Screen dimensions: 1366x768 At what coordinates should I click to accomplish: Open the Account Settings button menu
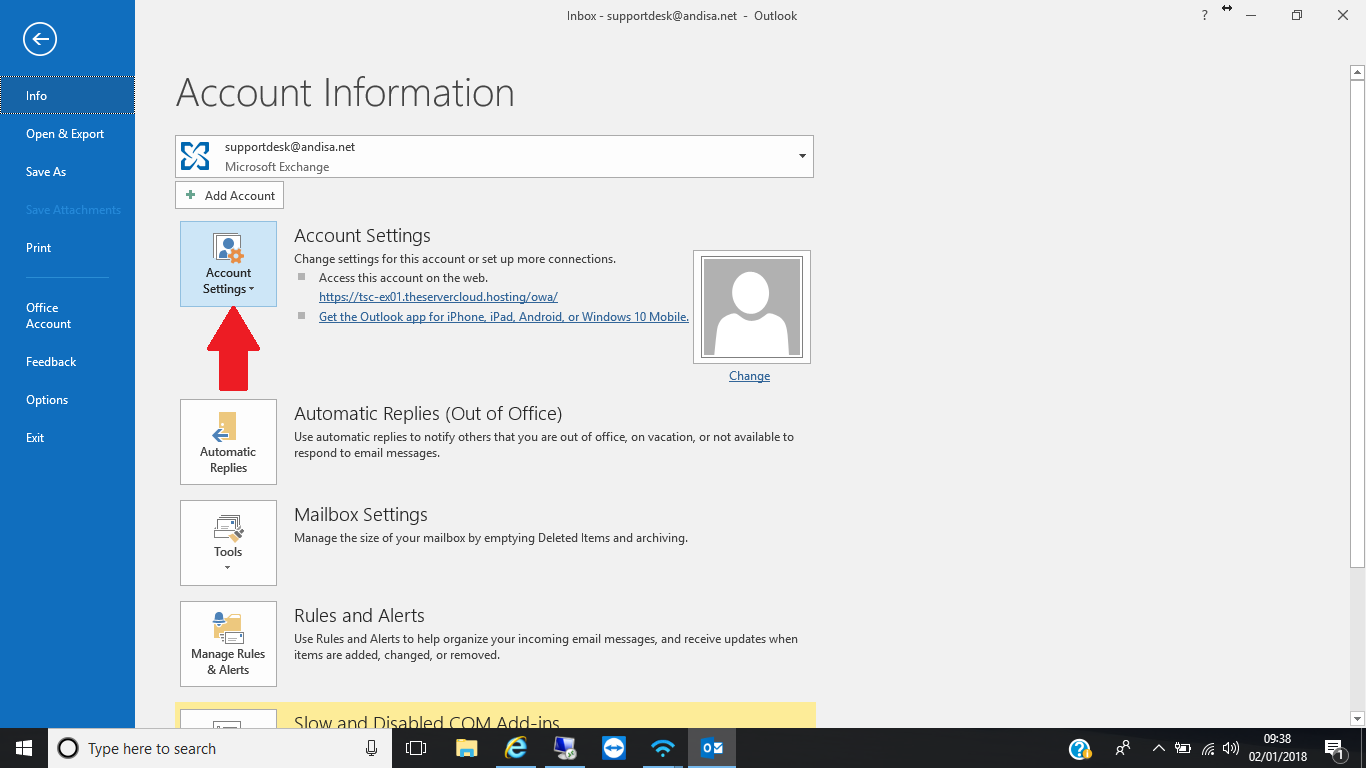click(x=228, y=264)
